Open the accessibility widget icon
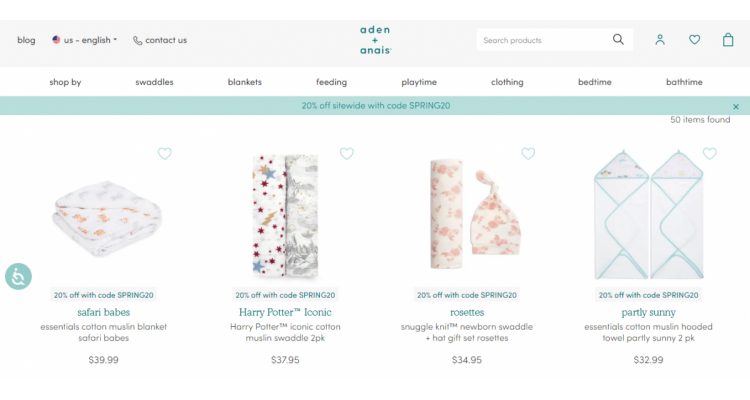This screenshot has width=750, height=400. [18, 277]
